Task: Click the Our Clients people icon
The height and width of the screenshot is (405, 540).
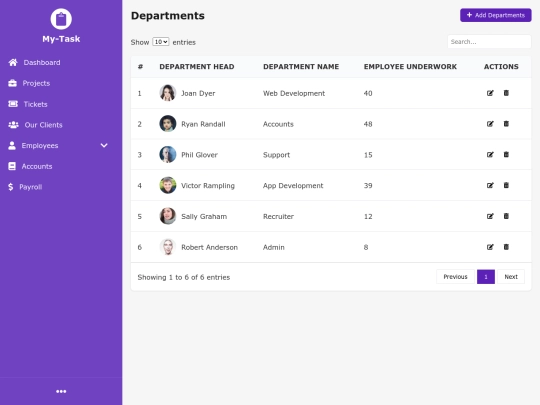Action: tap(13, 125)
